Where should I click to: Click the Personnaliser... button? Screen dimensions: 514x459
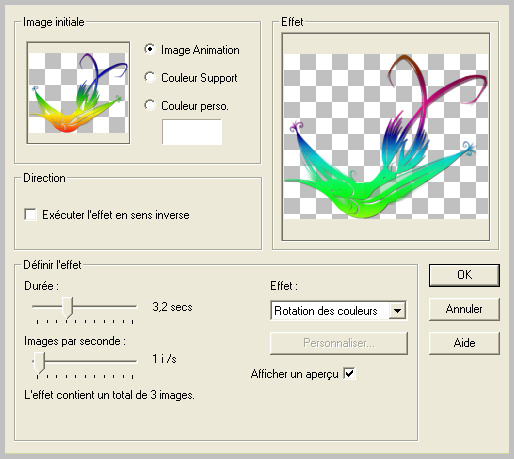[x=339, y=343]
